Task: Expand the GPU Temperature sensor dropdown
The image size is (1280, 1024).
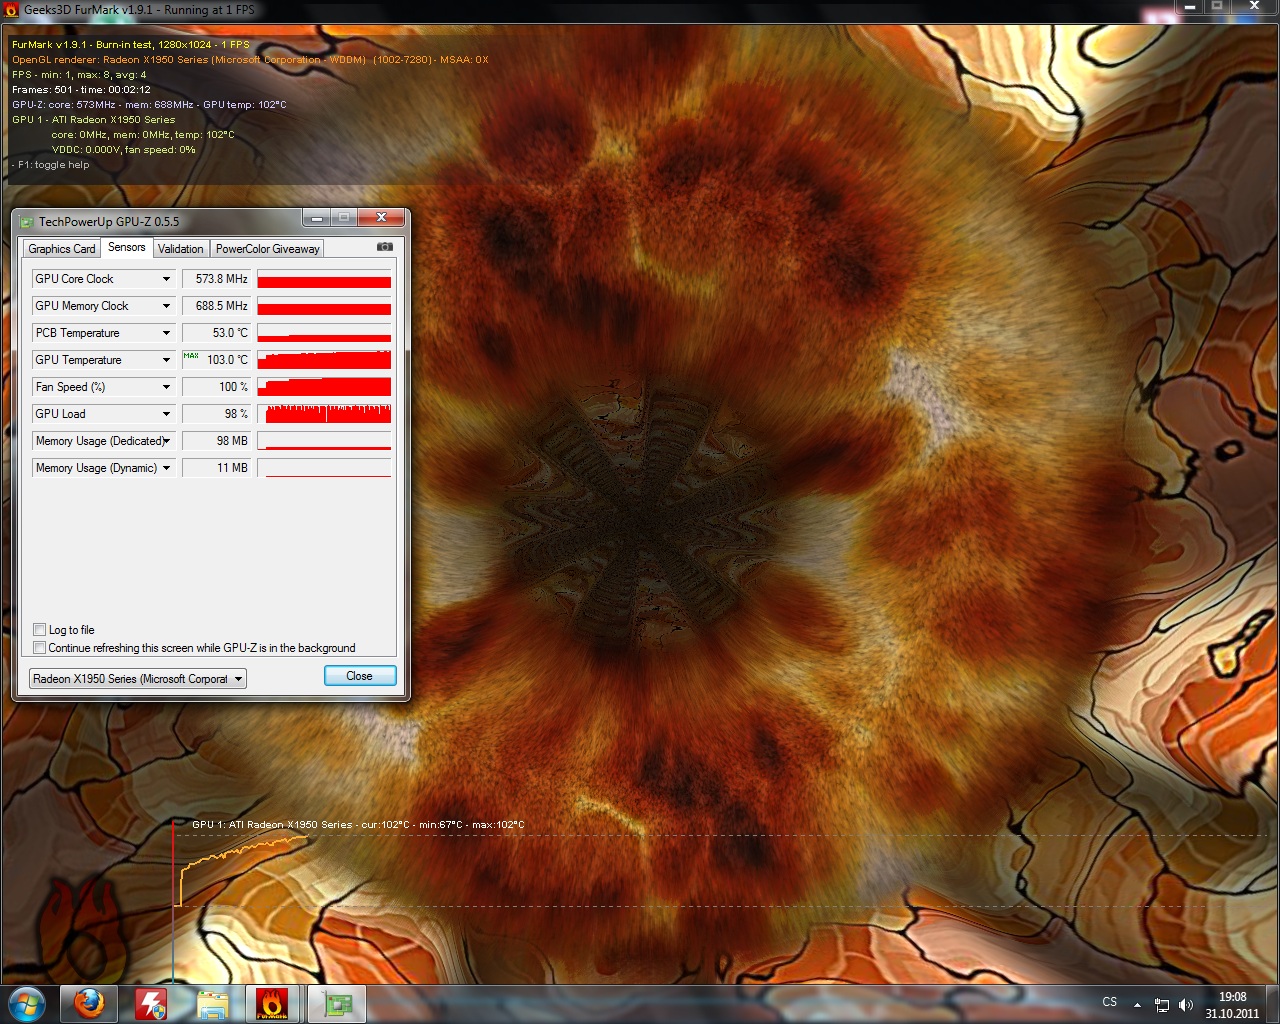Action: pos(166,360)
